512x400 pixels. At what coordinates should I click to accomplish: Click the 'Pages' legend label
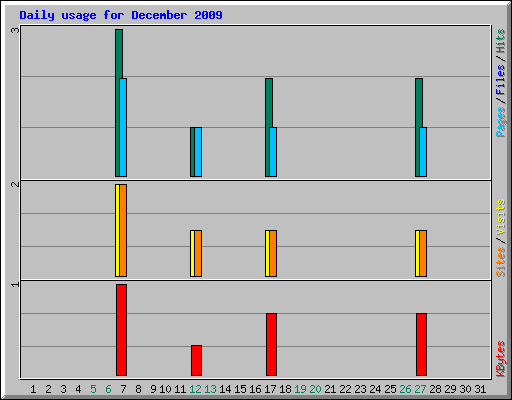coord(501,122)
